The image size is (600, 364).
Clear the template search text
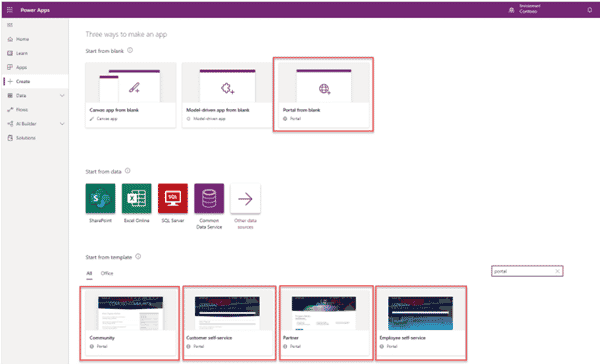[558, 271]
